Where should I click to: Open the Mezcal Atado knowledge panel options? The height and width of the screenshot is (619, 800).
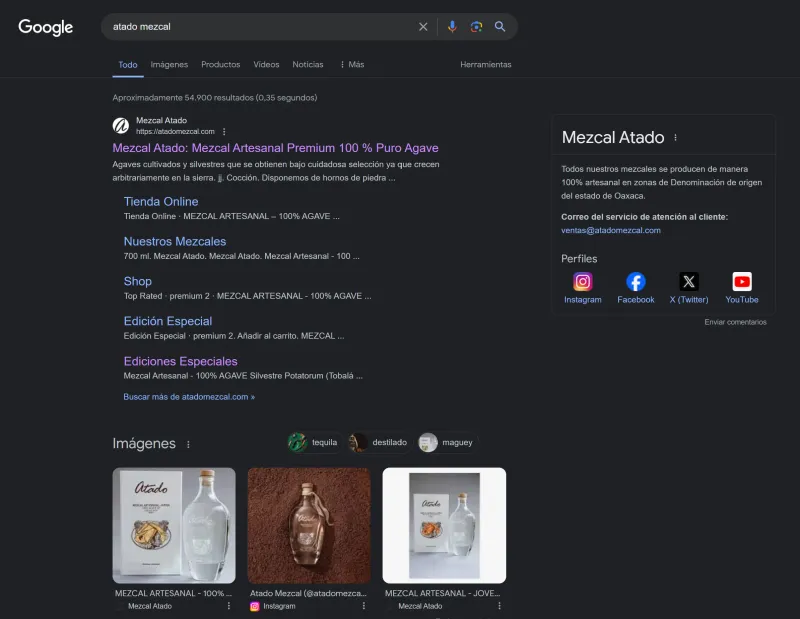coord(676,138)
